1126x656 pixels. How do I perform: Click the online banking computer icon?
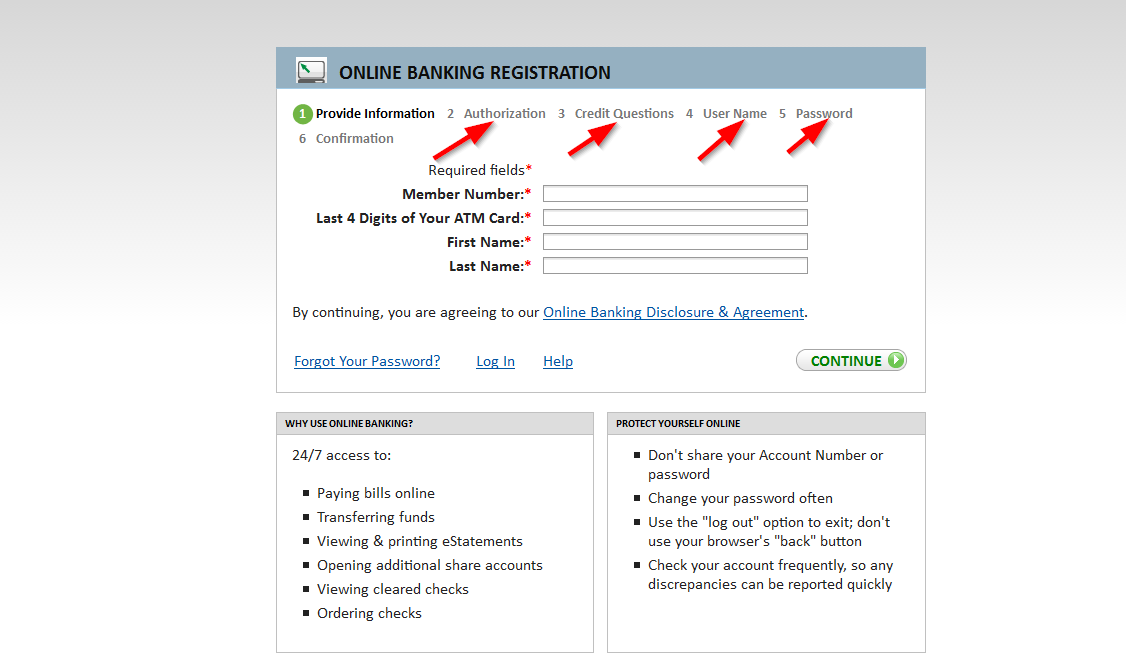click(x=312, y=70)
